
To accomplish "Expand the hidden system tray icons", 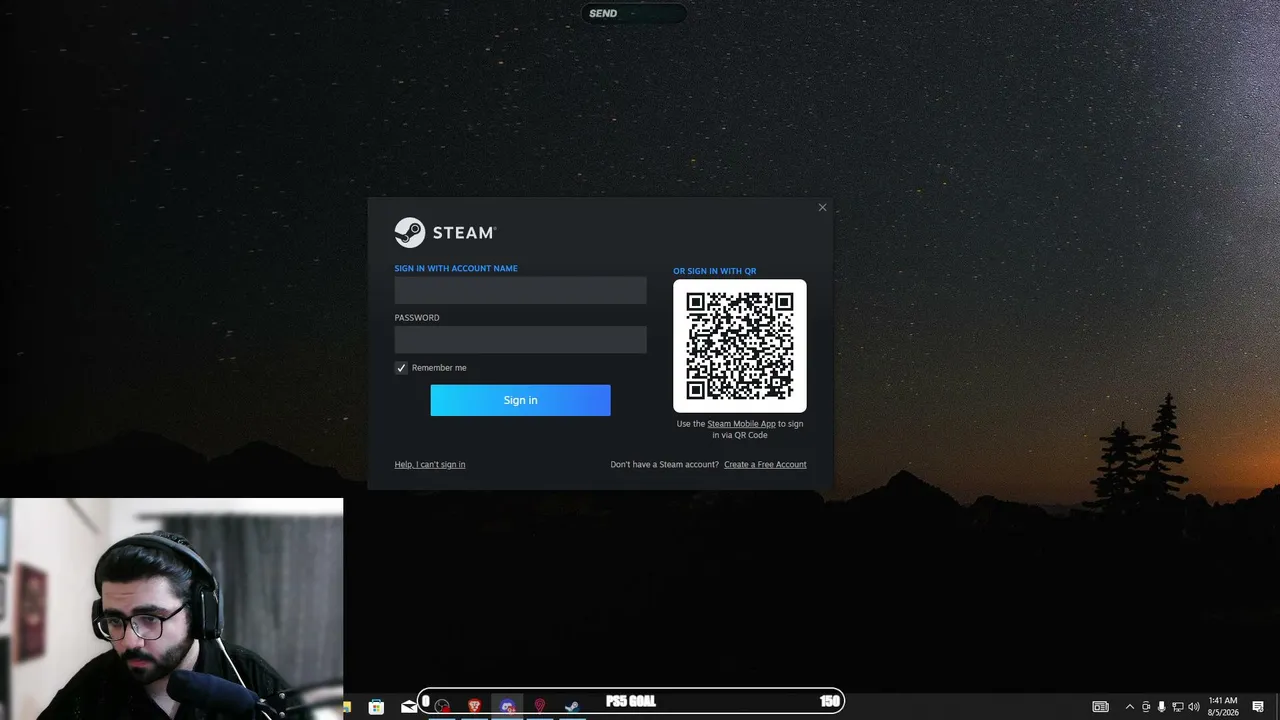I will [1130, 707].
